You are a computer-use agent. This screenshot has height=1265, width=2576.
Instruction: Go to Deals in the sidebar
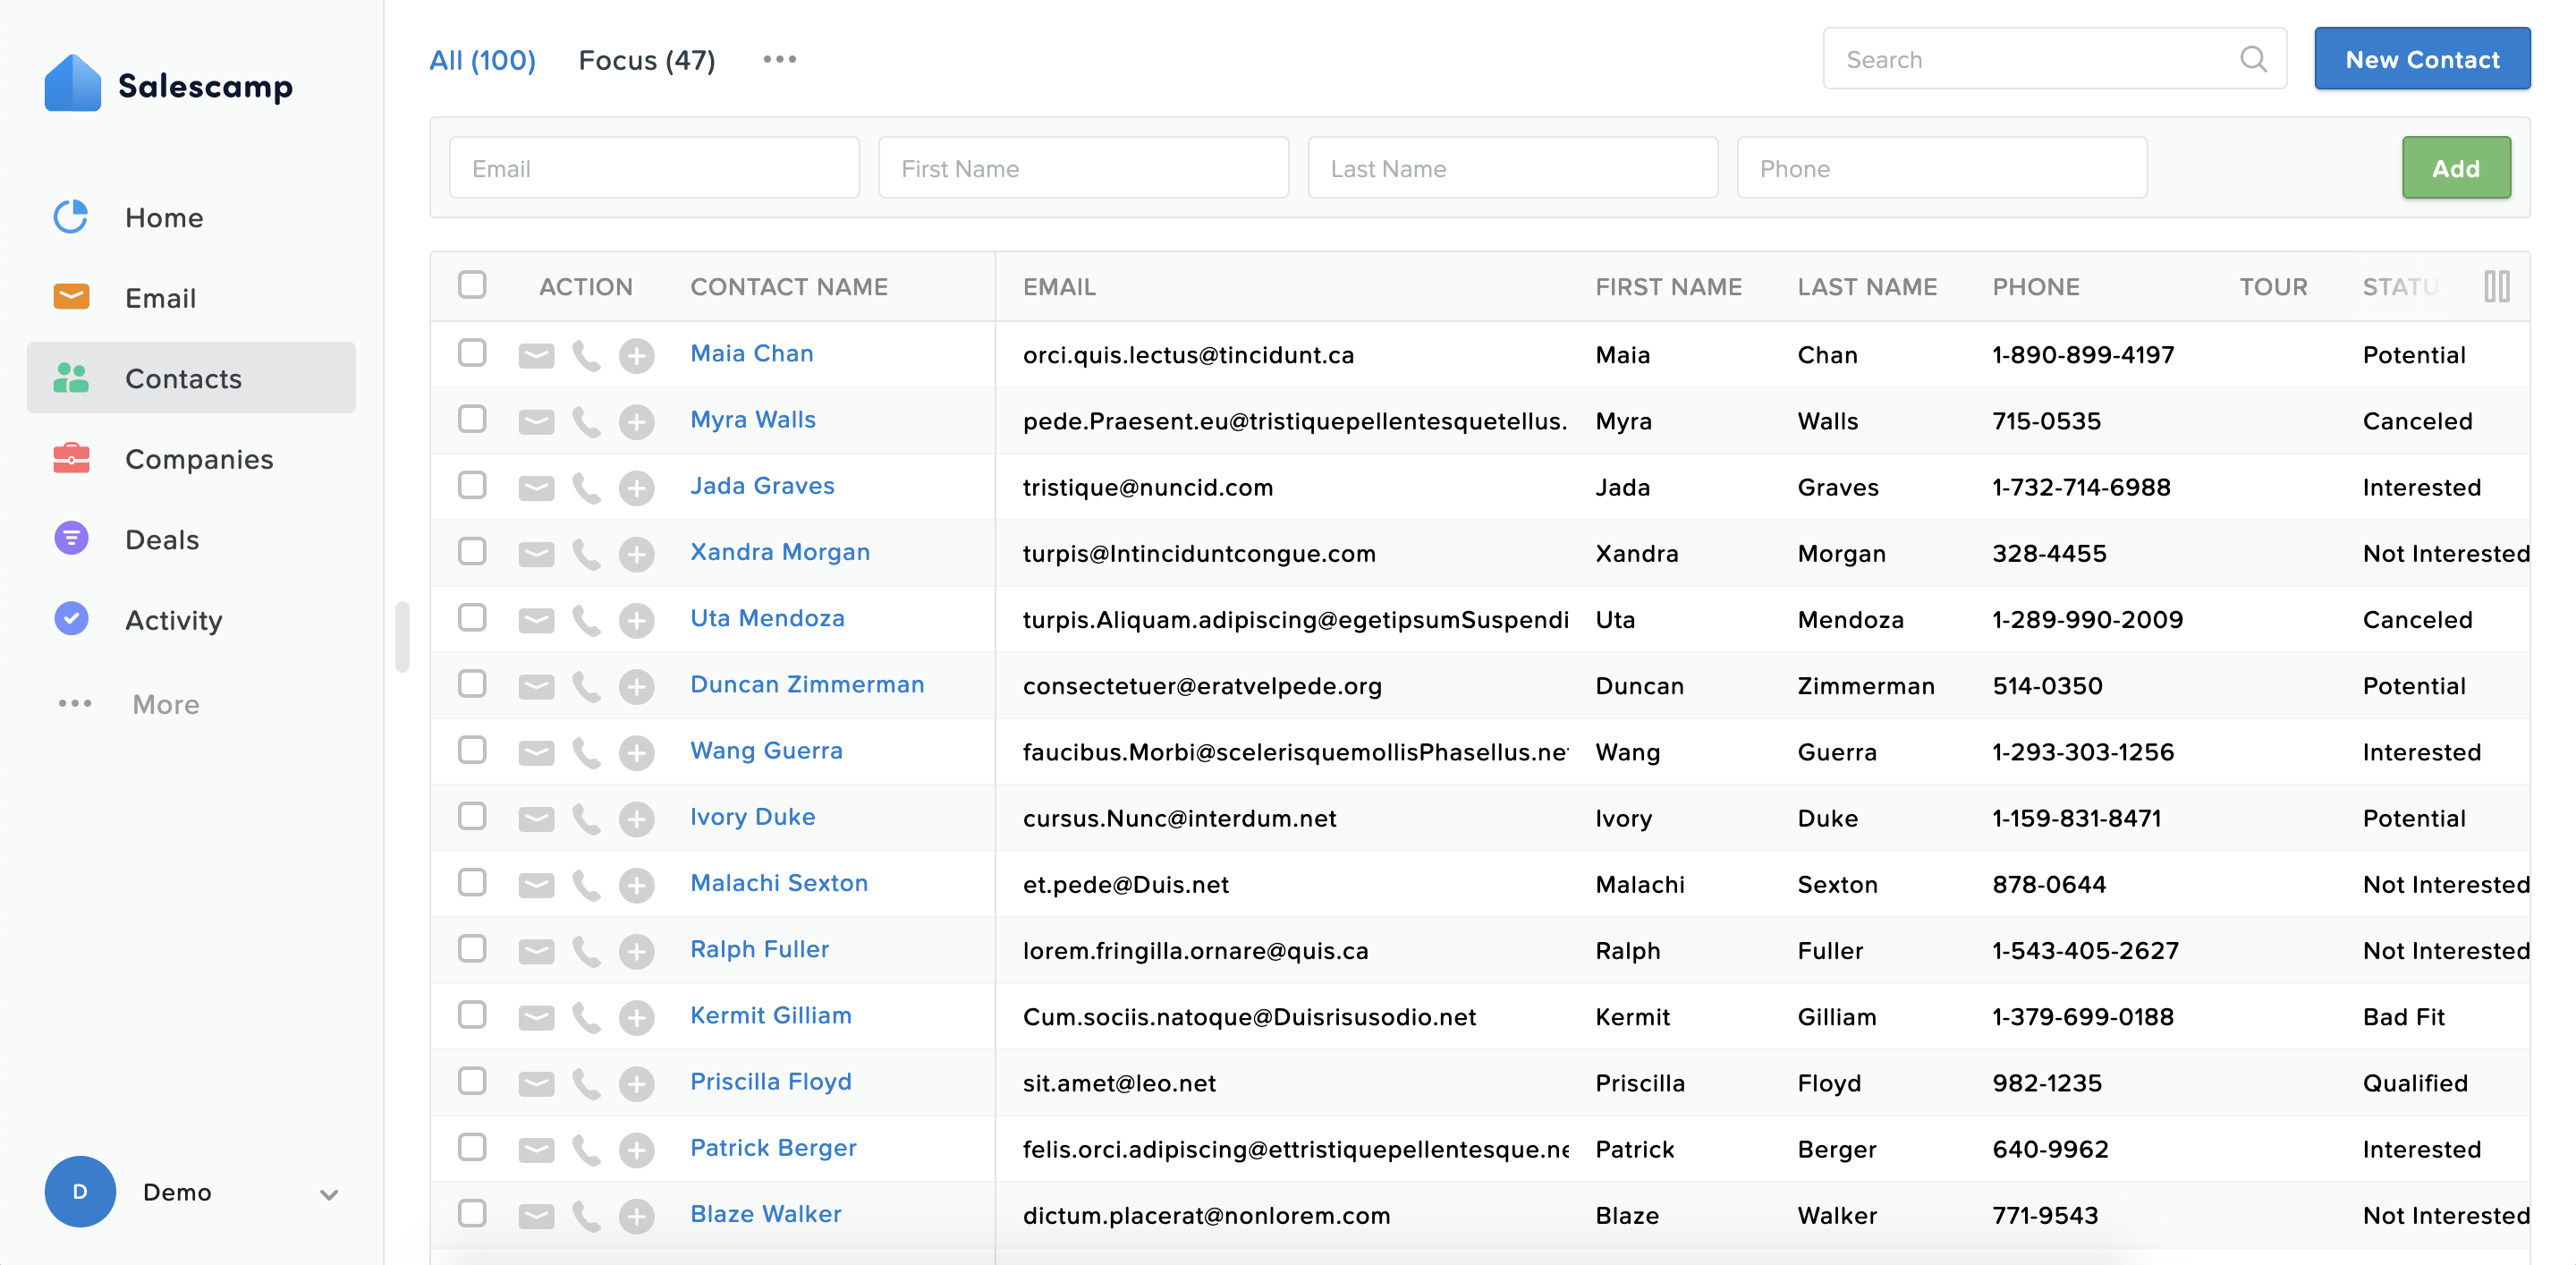pyautogui.click(x=162, y=540)
